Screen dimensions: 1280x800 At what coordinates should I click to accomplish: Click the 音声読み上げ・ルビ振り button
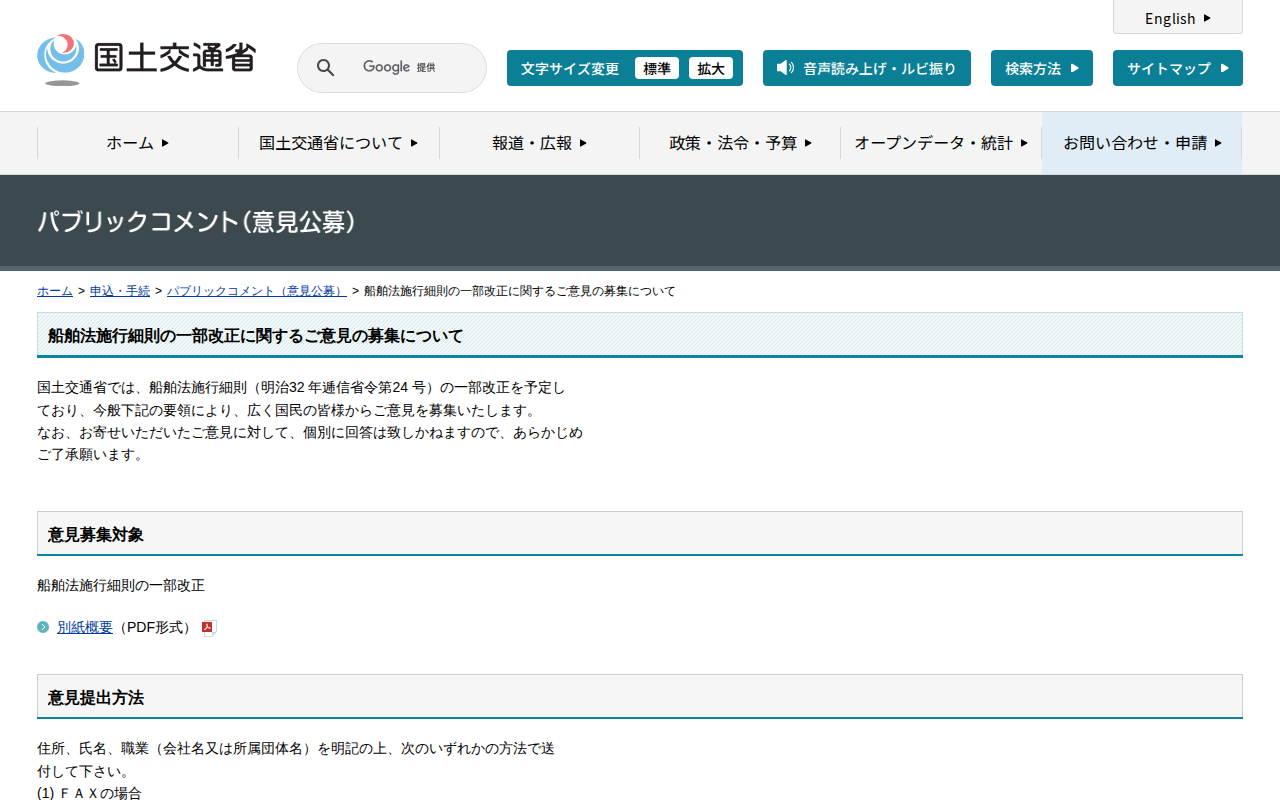867,68
